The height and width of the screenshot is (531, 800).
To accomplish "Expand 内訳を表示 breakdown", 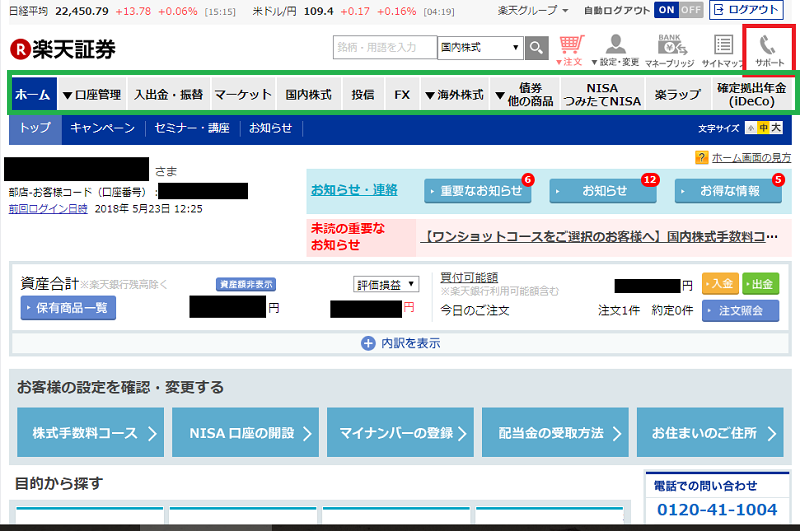I will pyautogui.click(x=401, y=343).
